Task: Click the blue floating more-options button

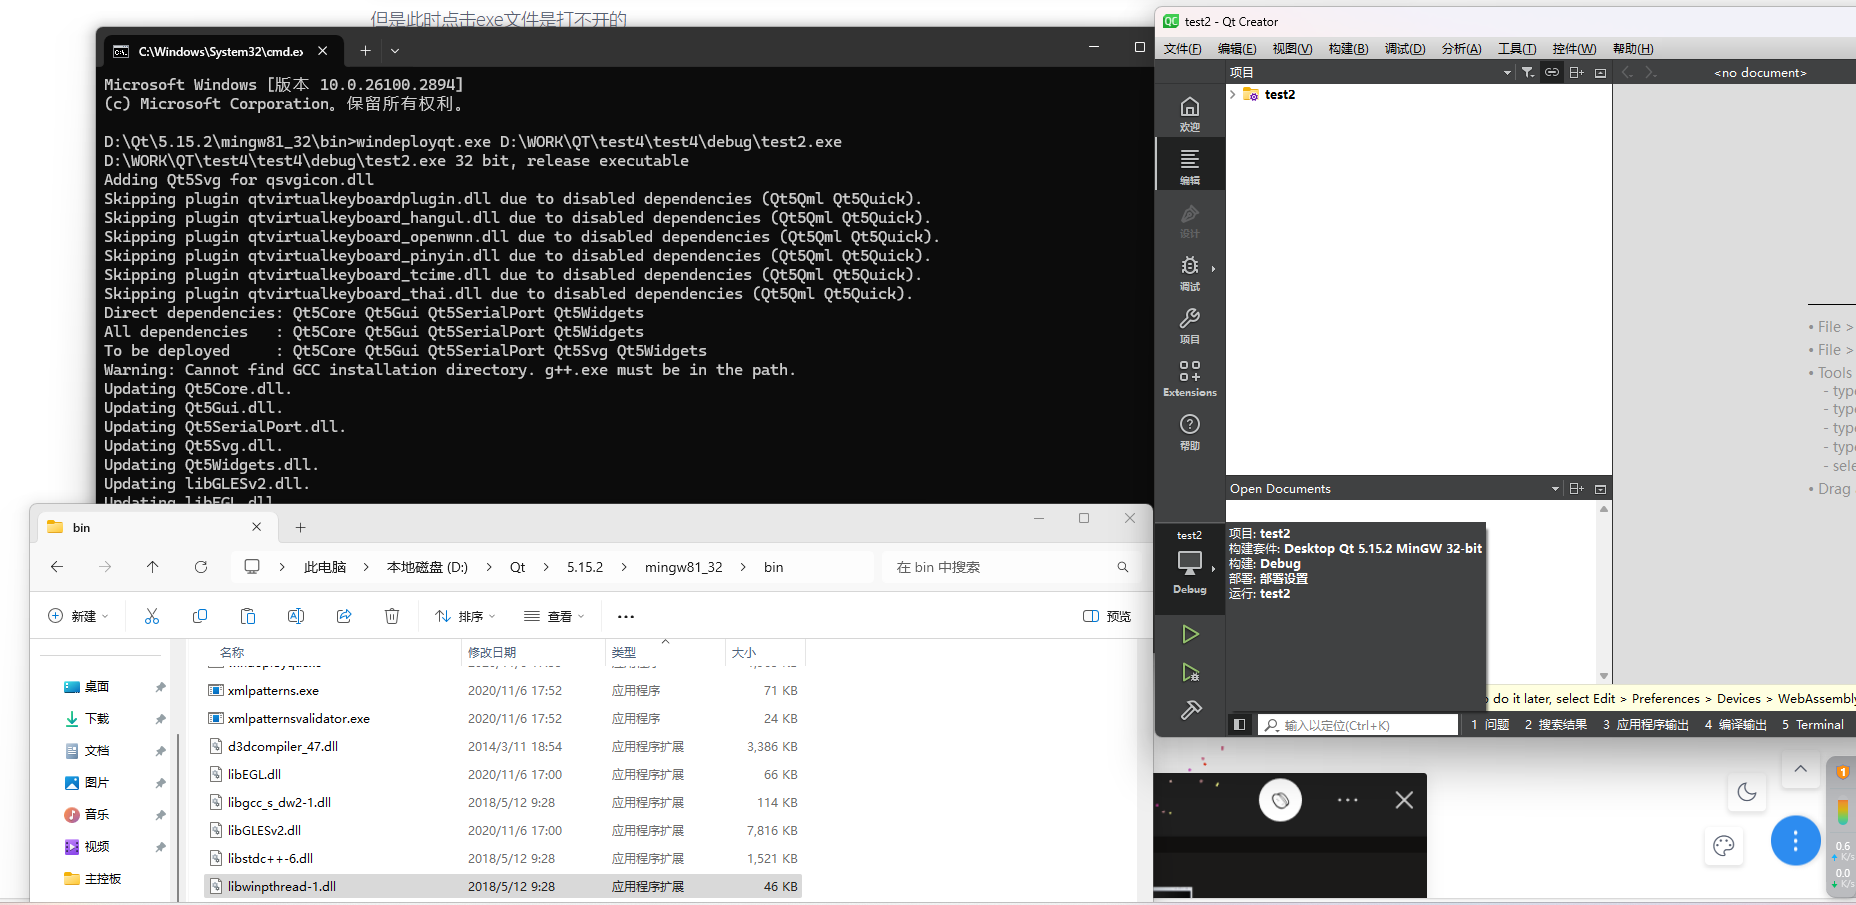Action: tap(1795, 841)
